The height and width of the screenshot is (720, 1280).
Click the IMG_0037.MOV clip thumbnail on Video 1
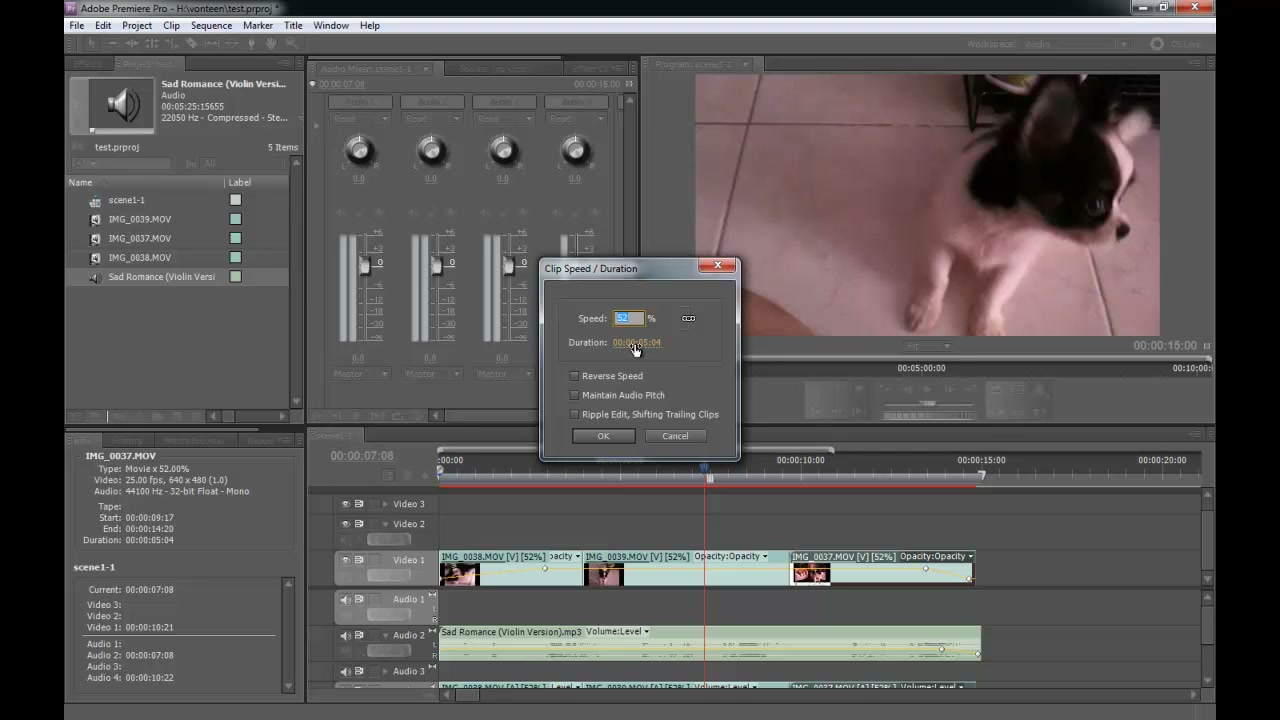coord(811,573)
